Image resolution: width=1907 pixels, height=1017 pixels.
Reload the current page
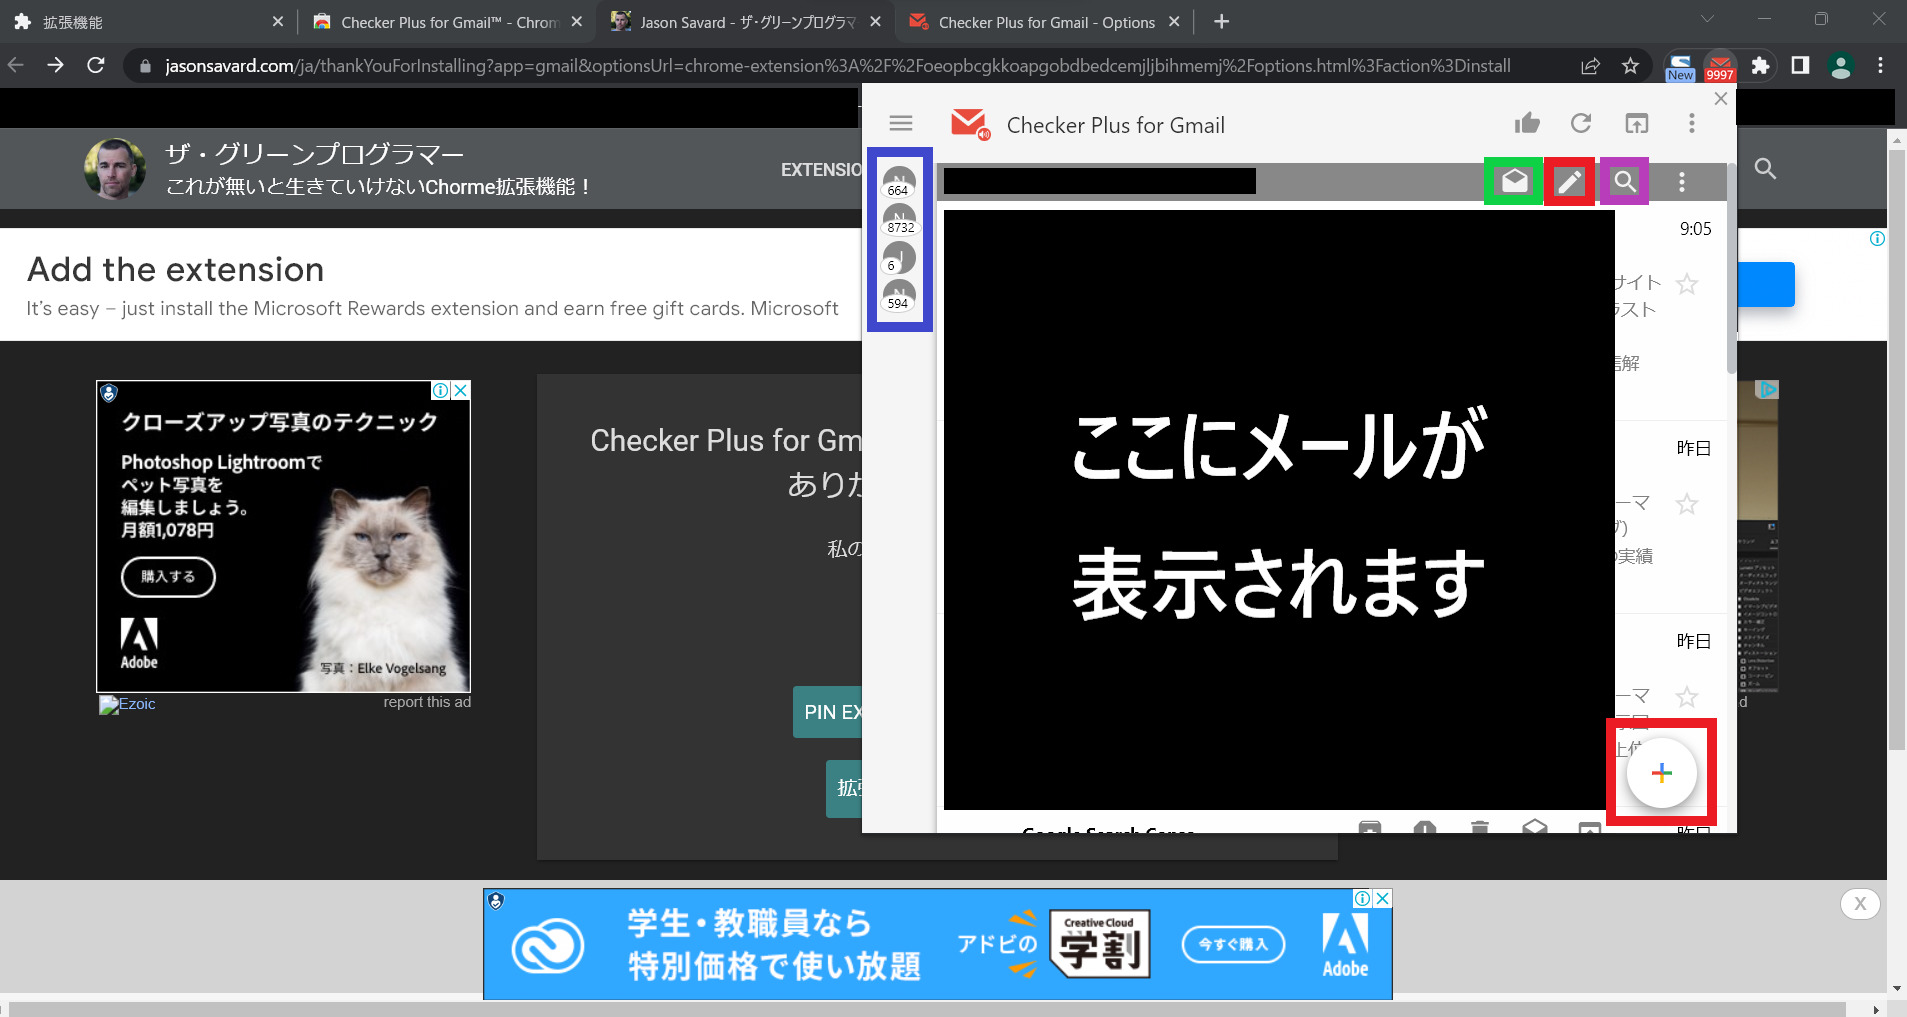(x=96, y=65)
